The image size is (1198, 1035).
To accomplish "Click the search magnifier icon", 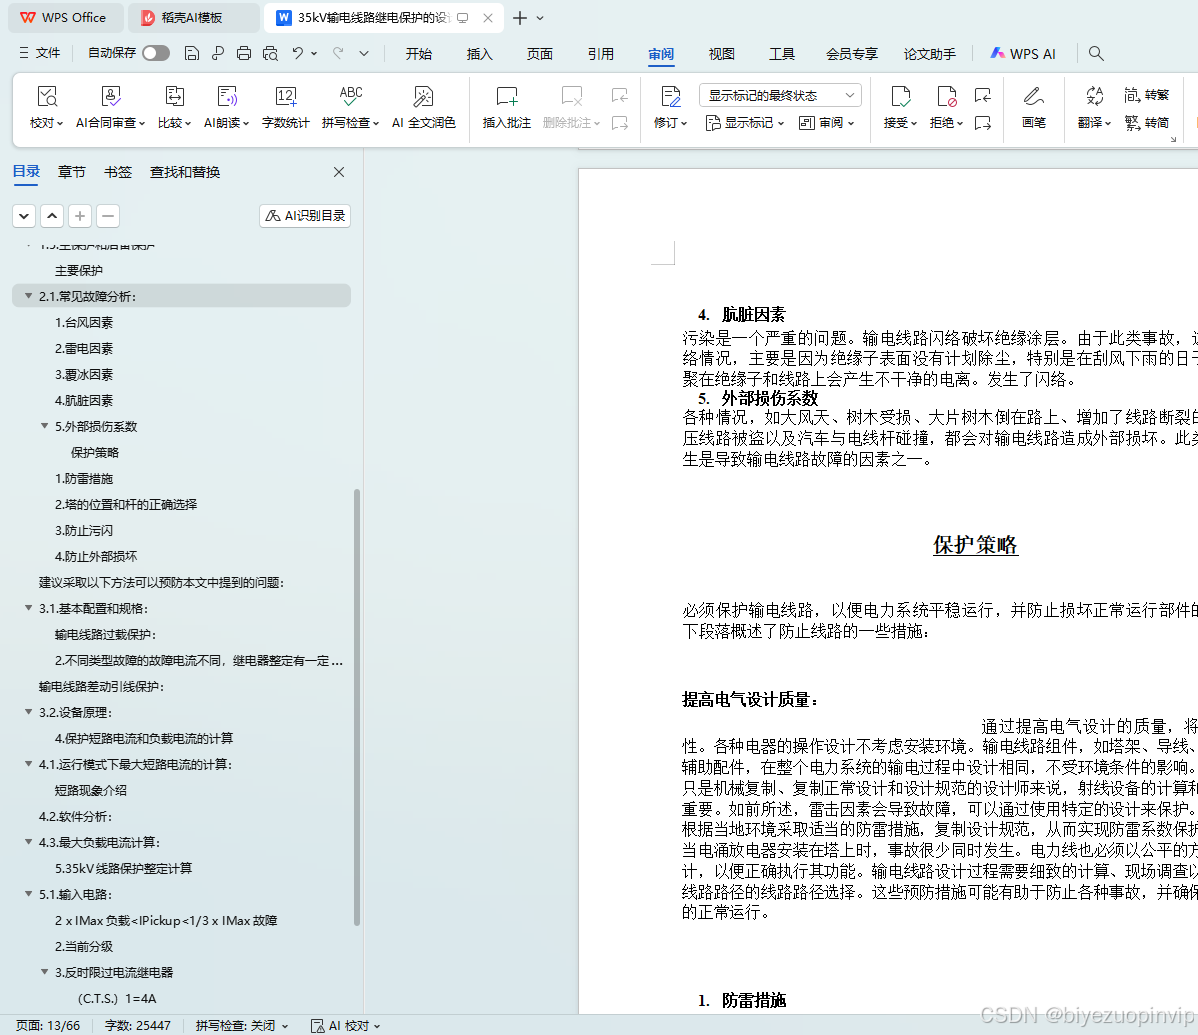I will pyautogui.click(x=1096, y=53).
